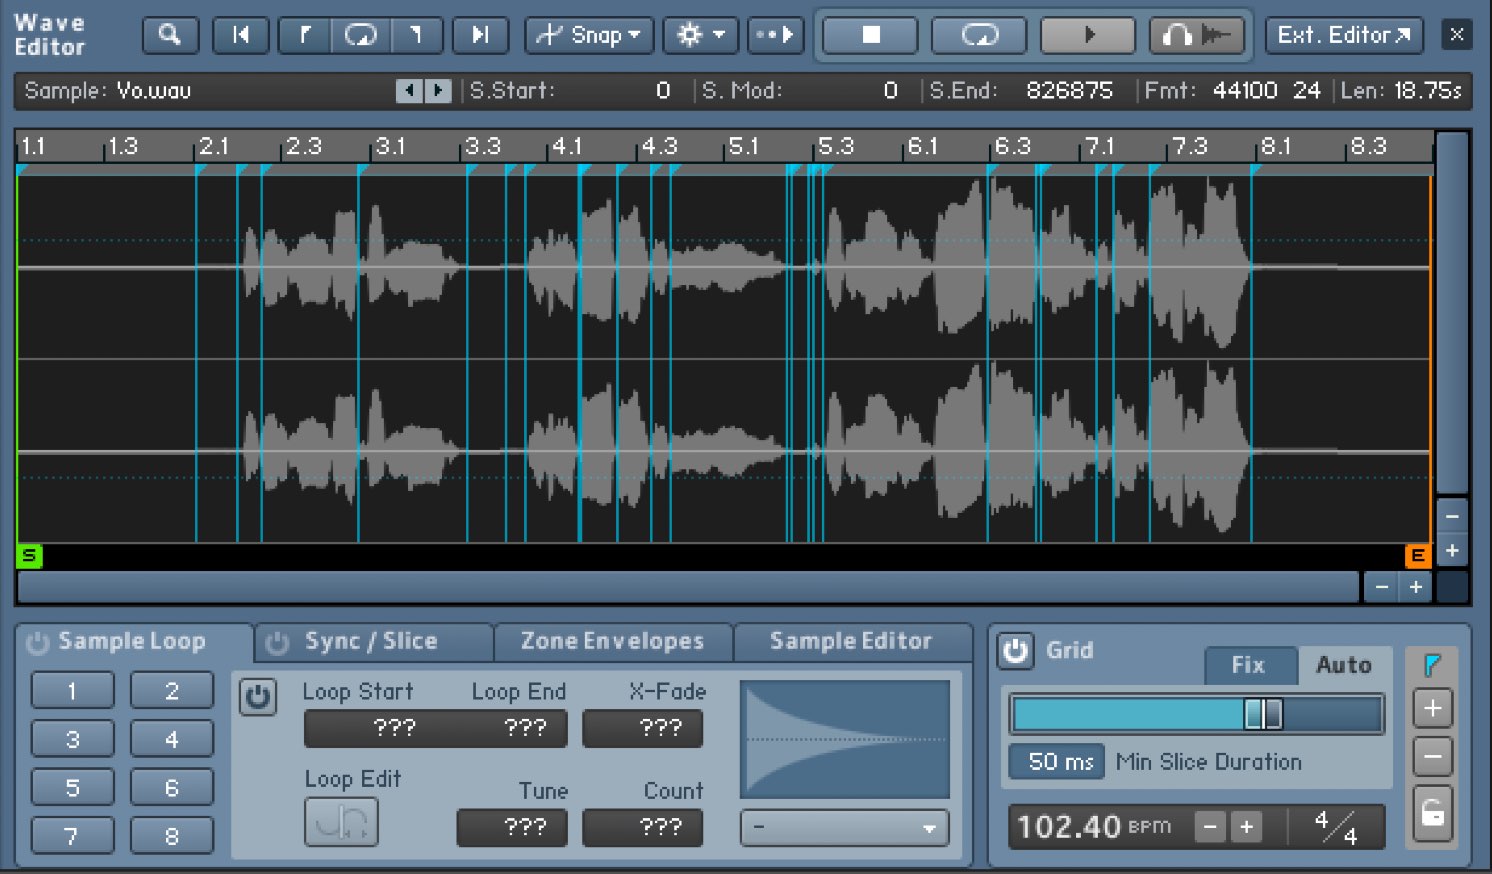The height and width of the screenshot is (874, 1492).
Task: Stop playback in the Wave Editor
Action: click(x=870, y=36)
